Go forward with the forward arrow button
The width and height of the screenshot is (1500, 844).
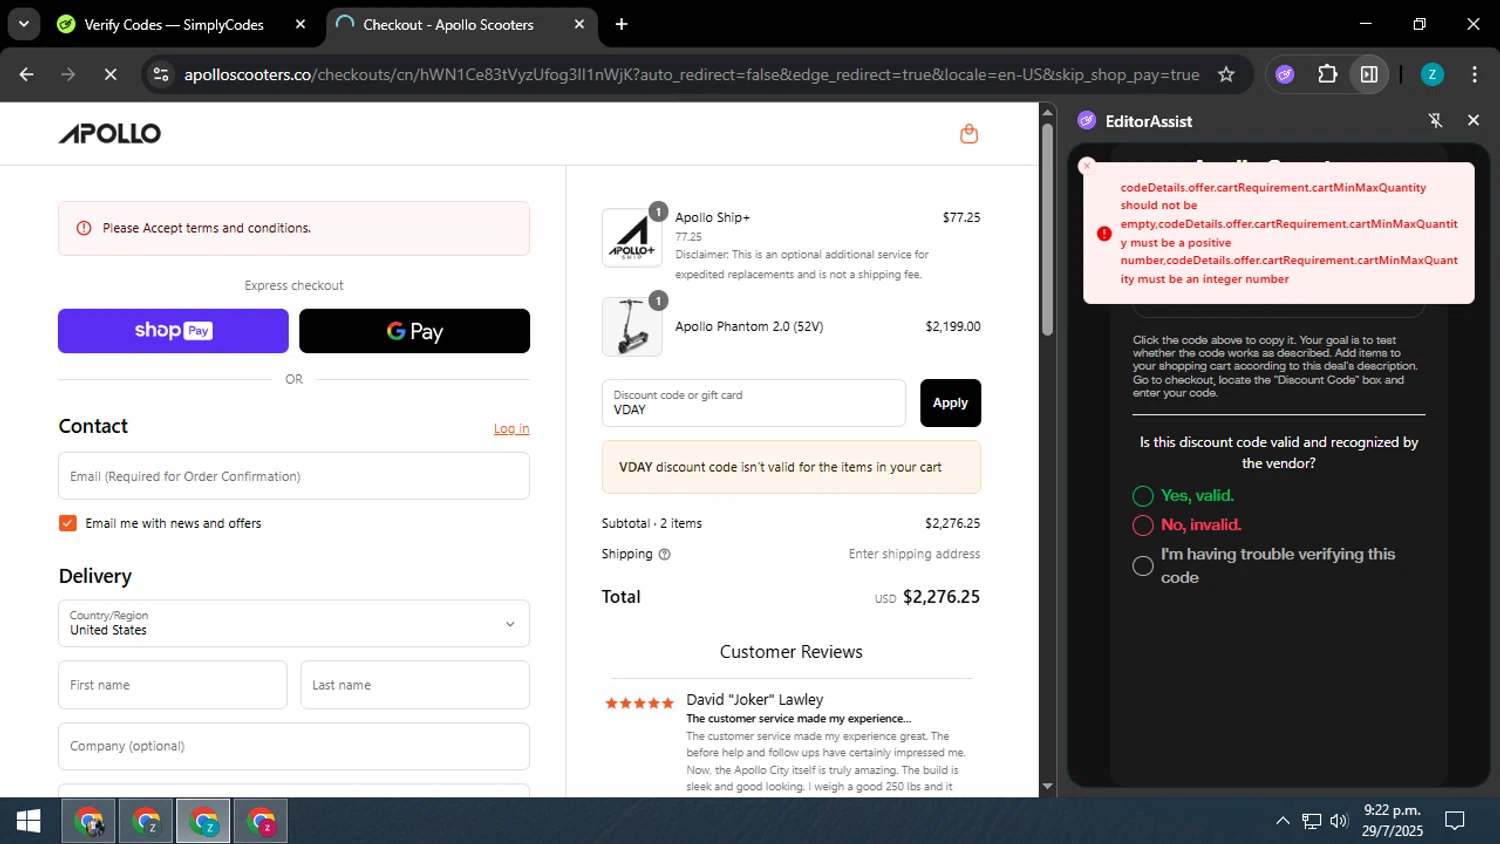(x=68, y=74)
